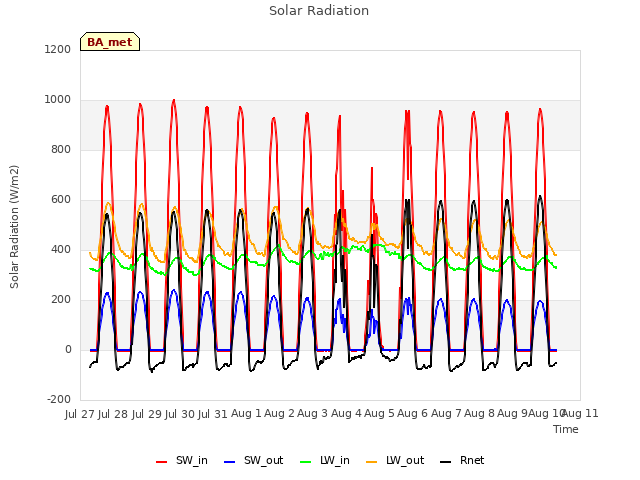Image resolution: width=640 pixels, height=480 pixels.
Task: Toggle the LW_out legend entry
Action: (395, 461)
